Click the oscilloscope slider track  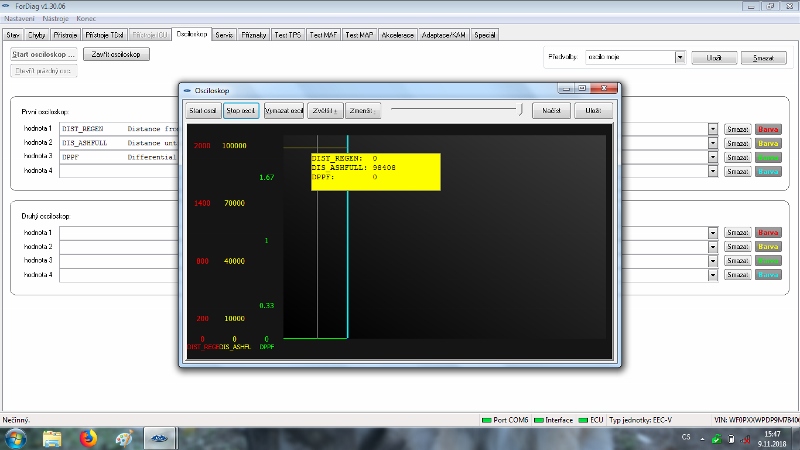(x=455, y=110)
